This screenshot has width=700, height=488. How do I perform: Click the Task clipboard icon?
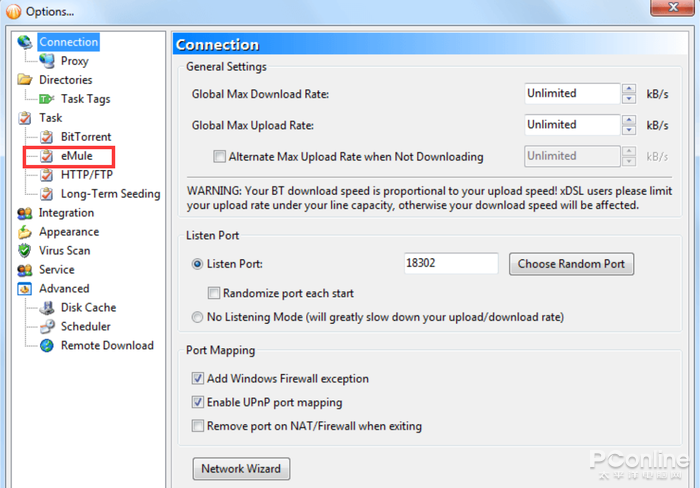[25, 118]
